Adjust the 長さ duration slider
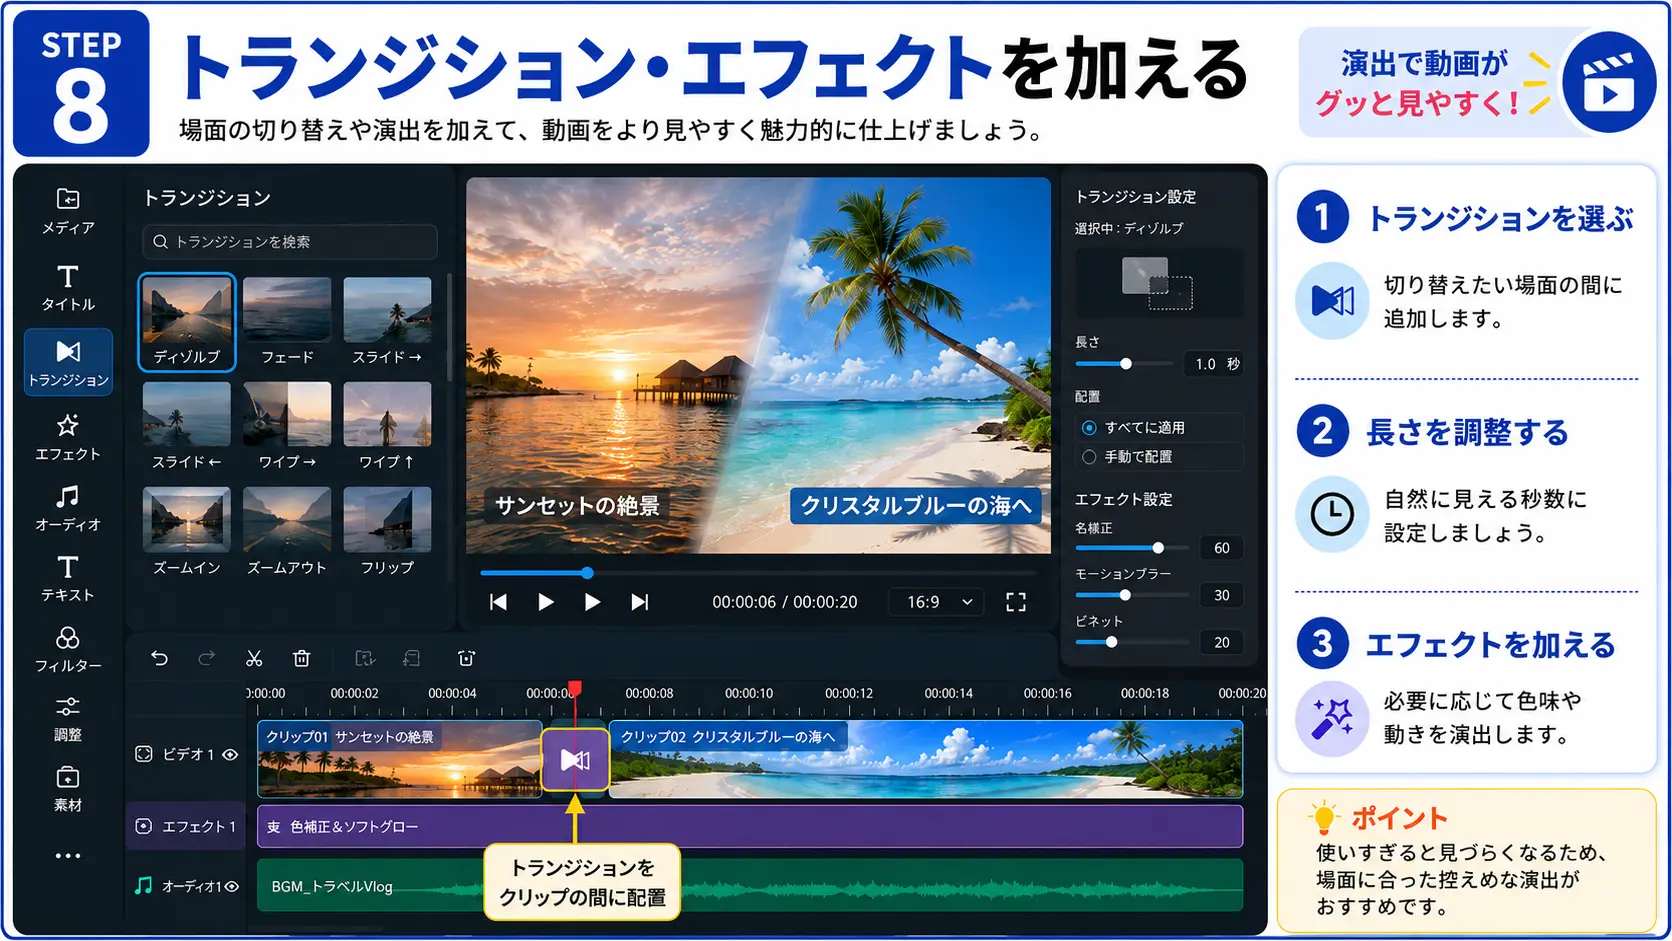 pyautogui.click(x=1125, y=364)
